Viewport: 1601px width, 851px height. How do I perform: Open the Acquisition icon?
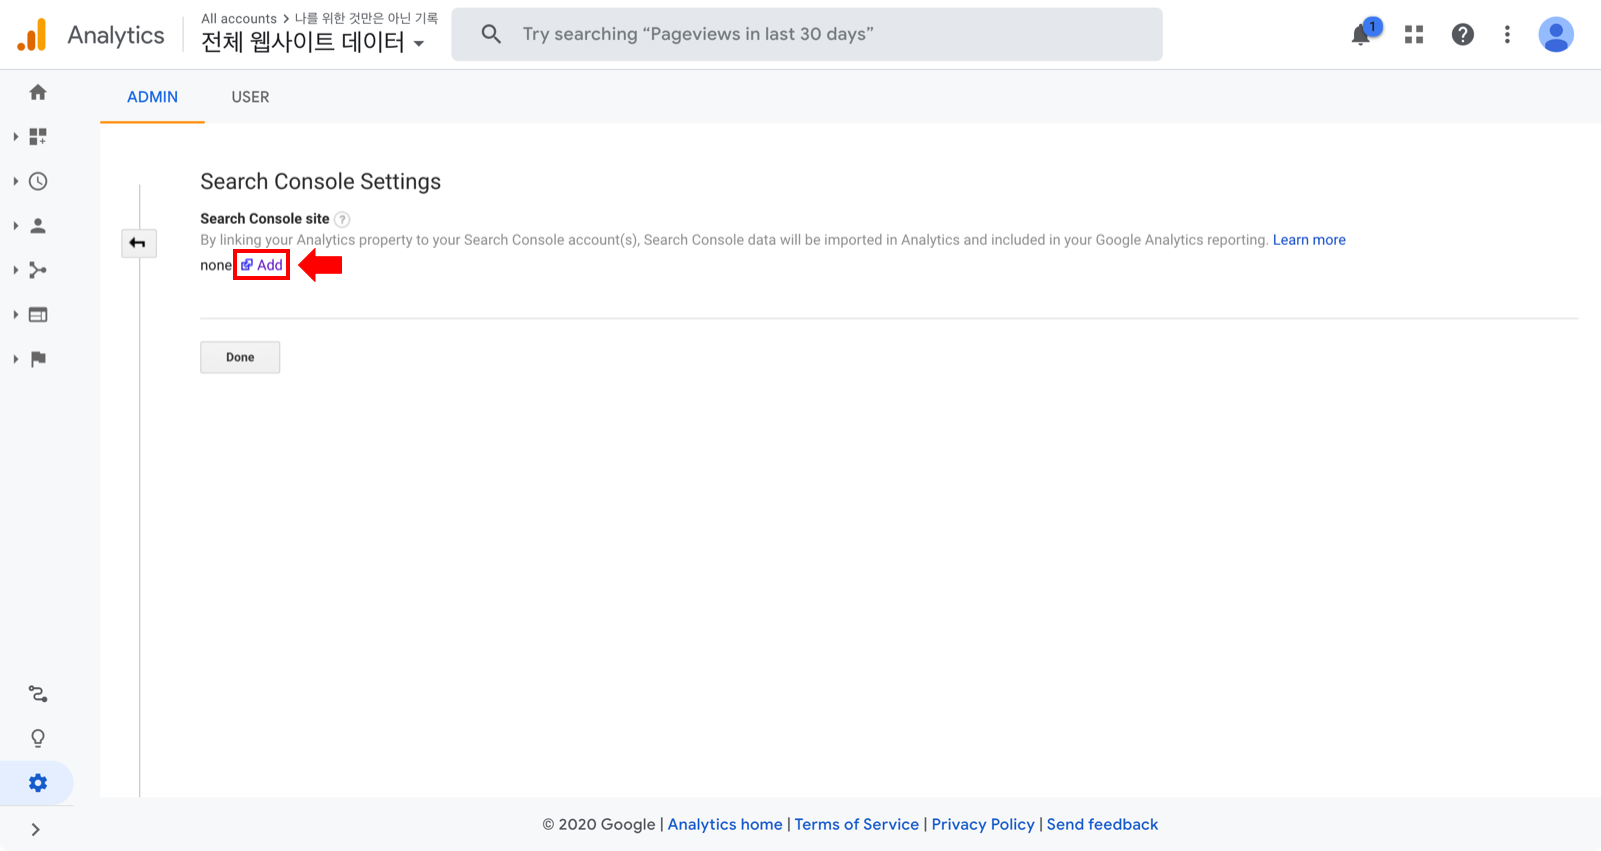coord(38,270)
